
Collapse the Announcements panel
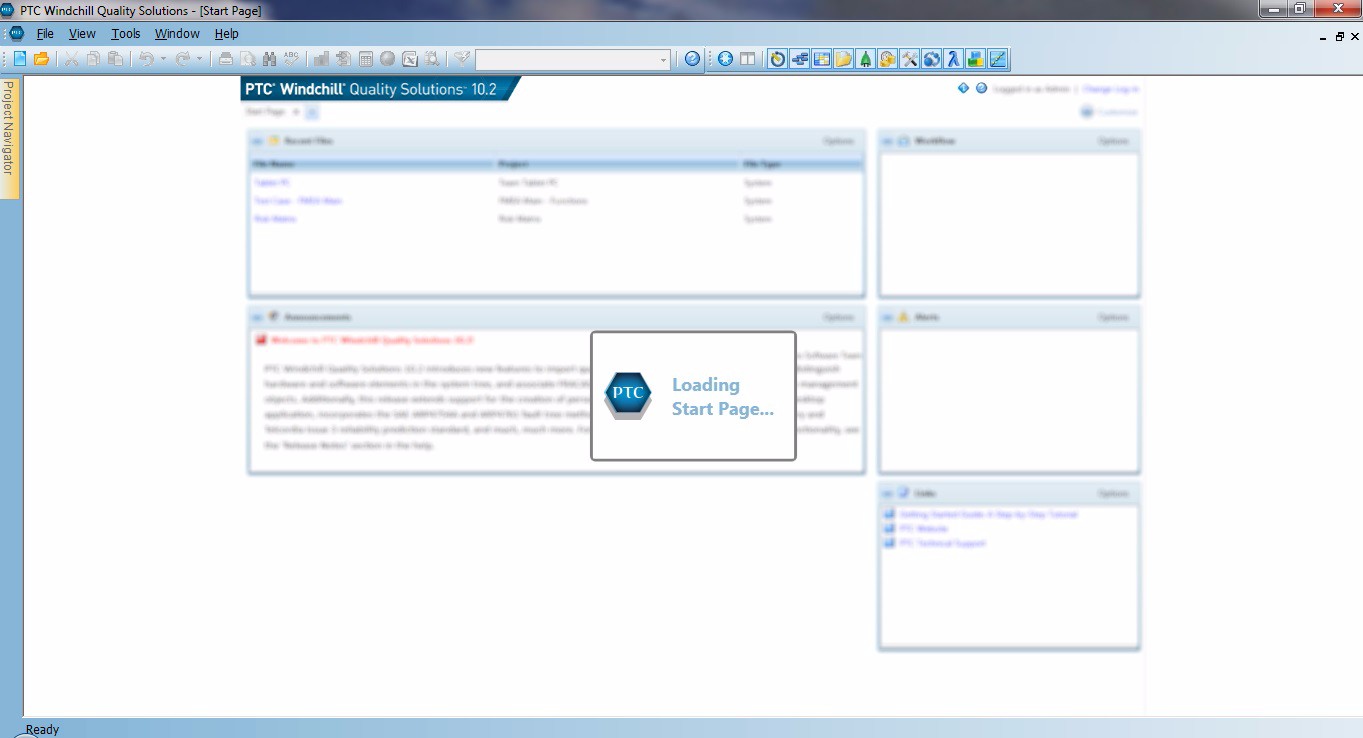tap(257, 317)
